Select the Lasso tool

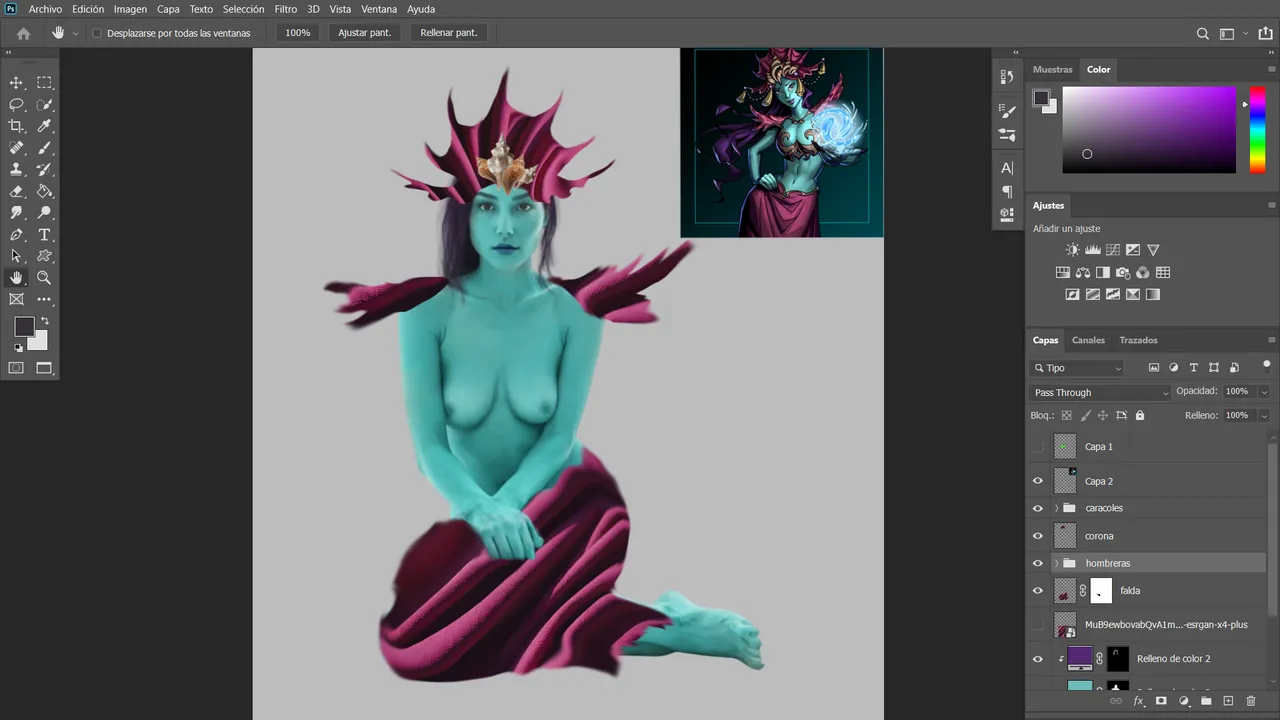(16, 105)
